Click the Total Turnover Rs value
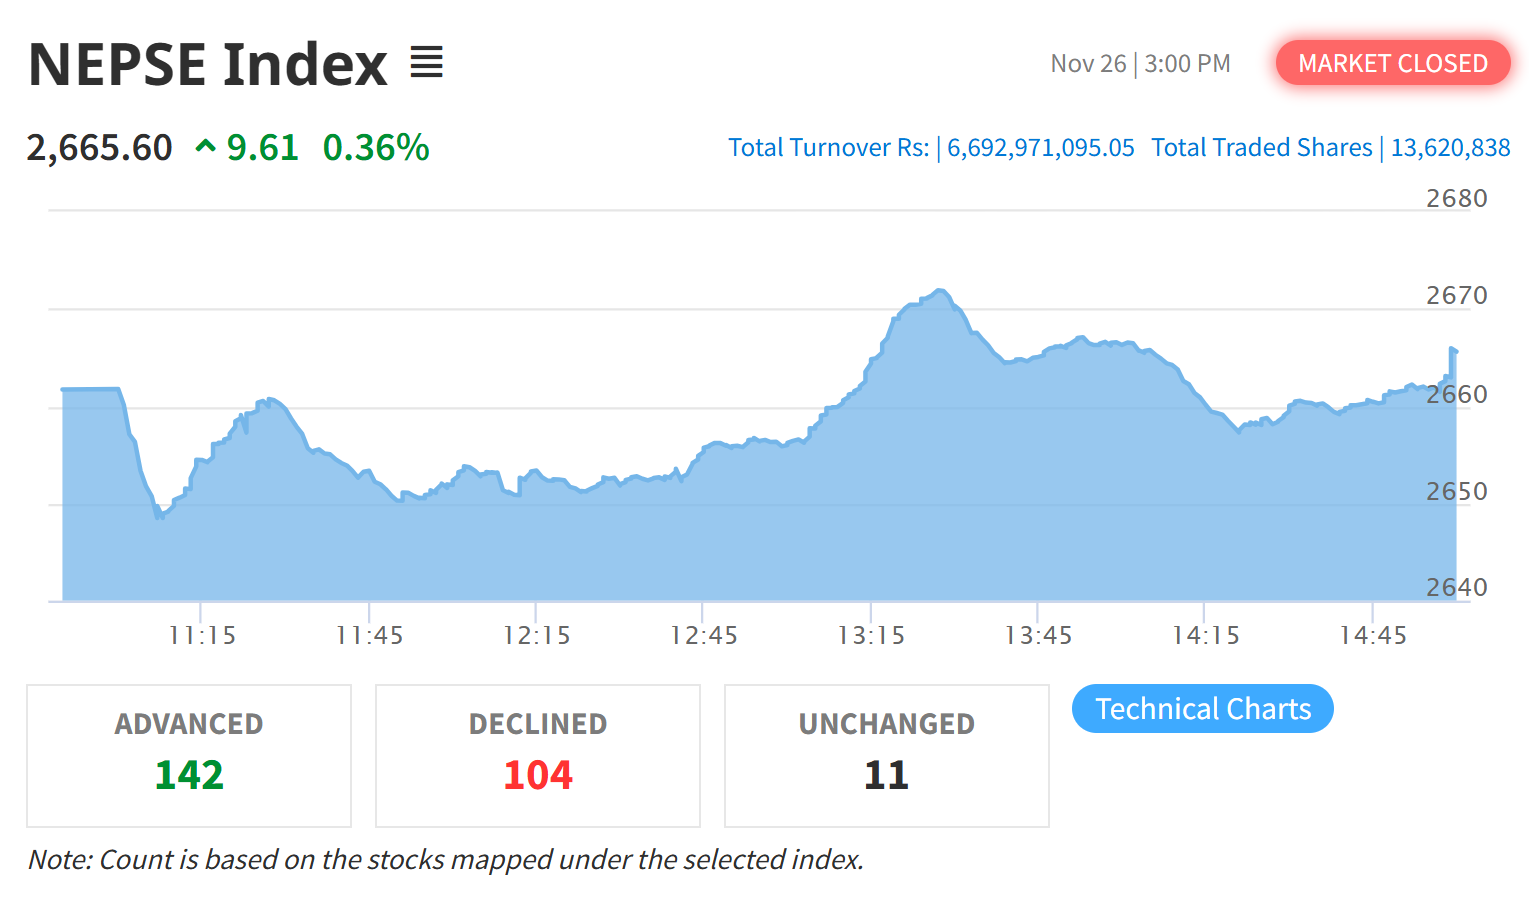The width and height of the screenshot is (1529, 907). coord(1040,148)
